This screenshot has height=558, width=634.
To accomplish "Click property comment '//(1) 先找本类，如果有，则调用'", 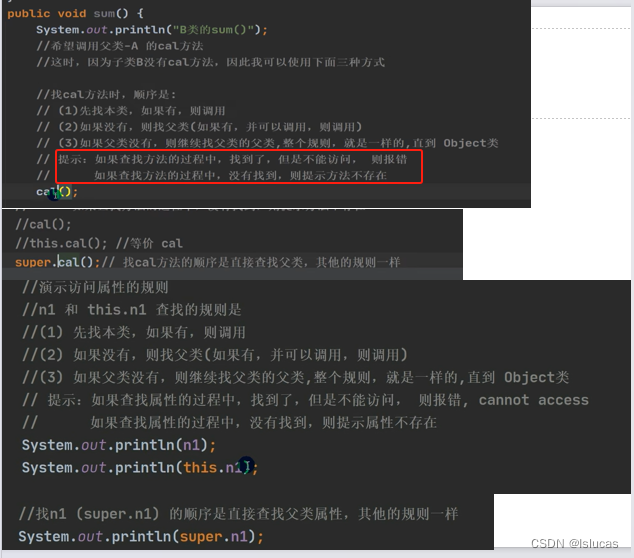I will (x=134, y=332).
